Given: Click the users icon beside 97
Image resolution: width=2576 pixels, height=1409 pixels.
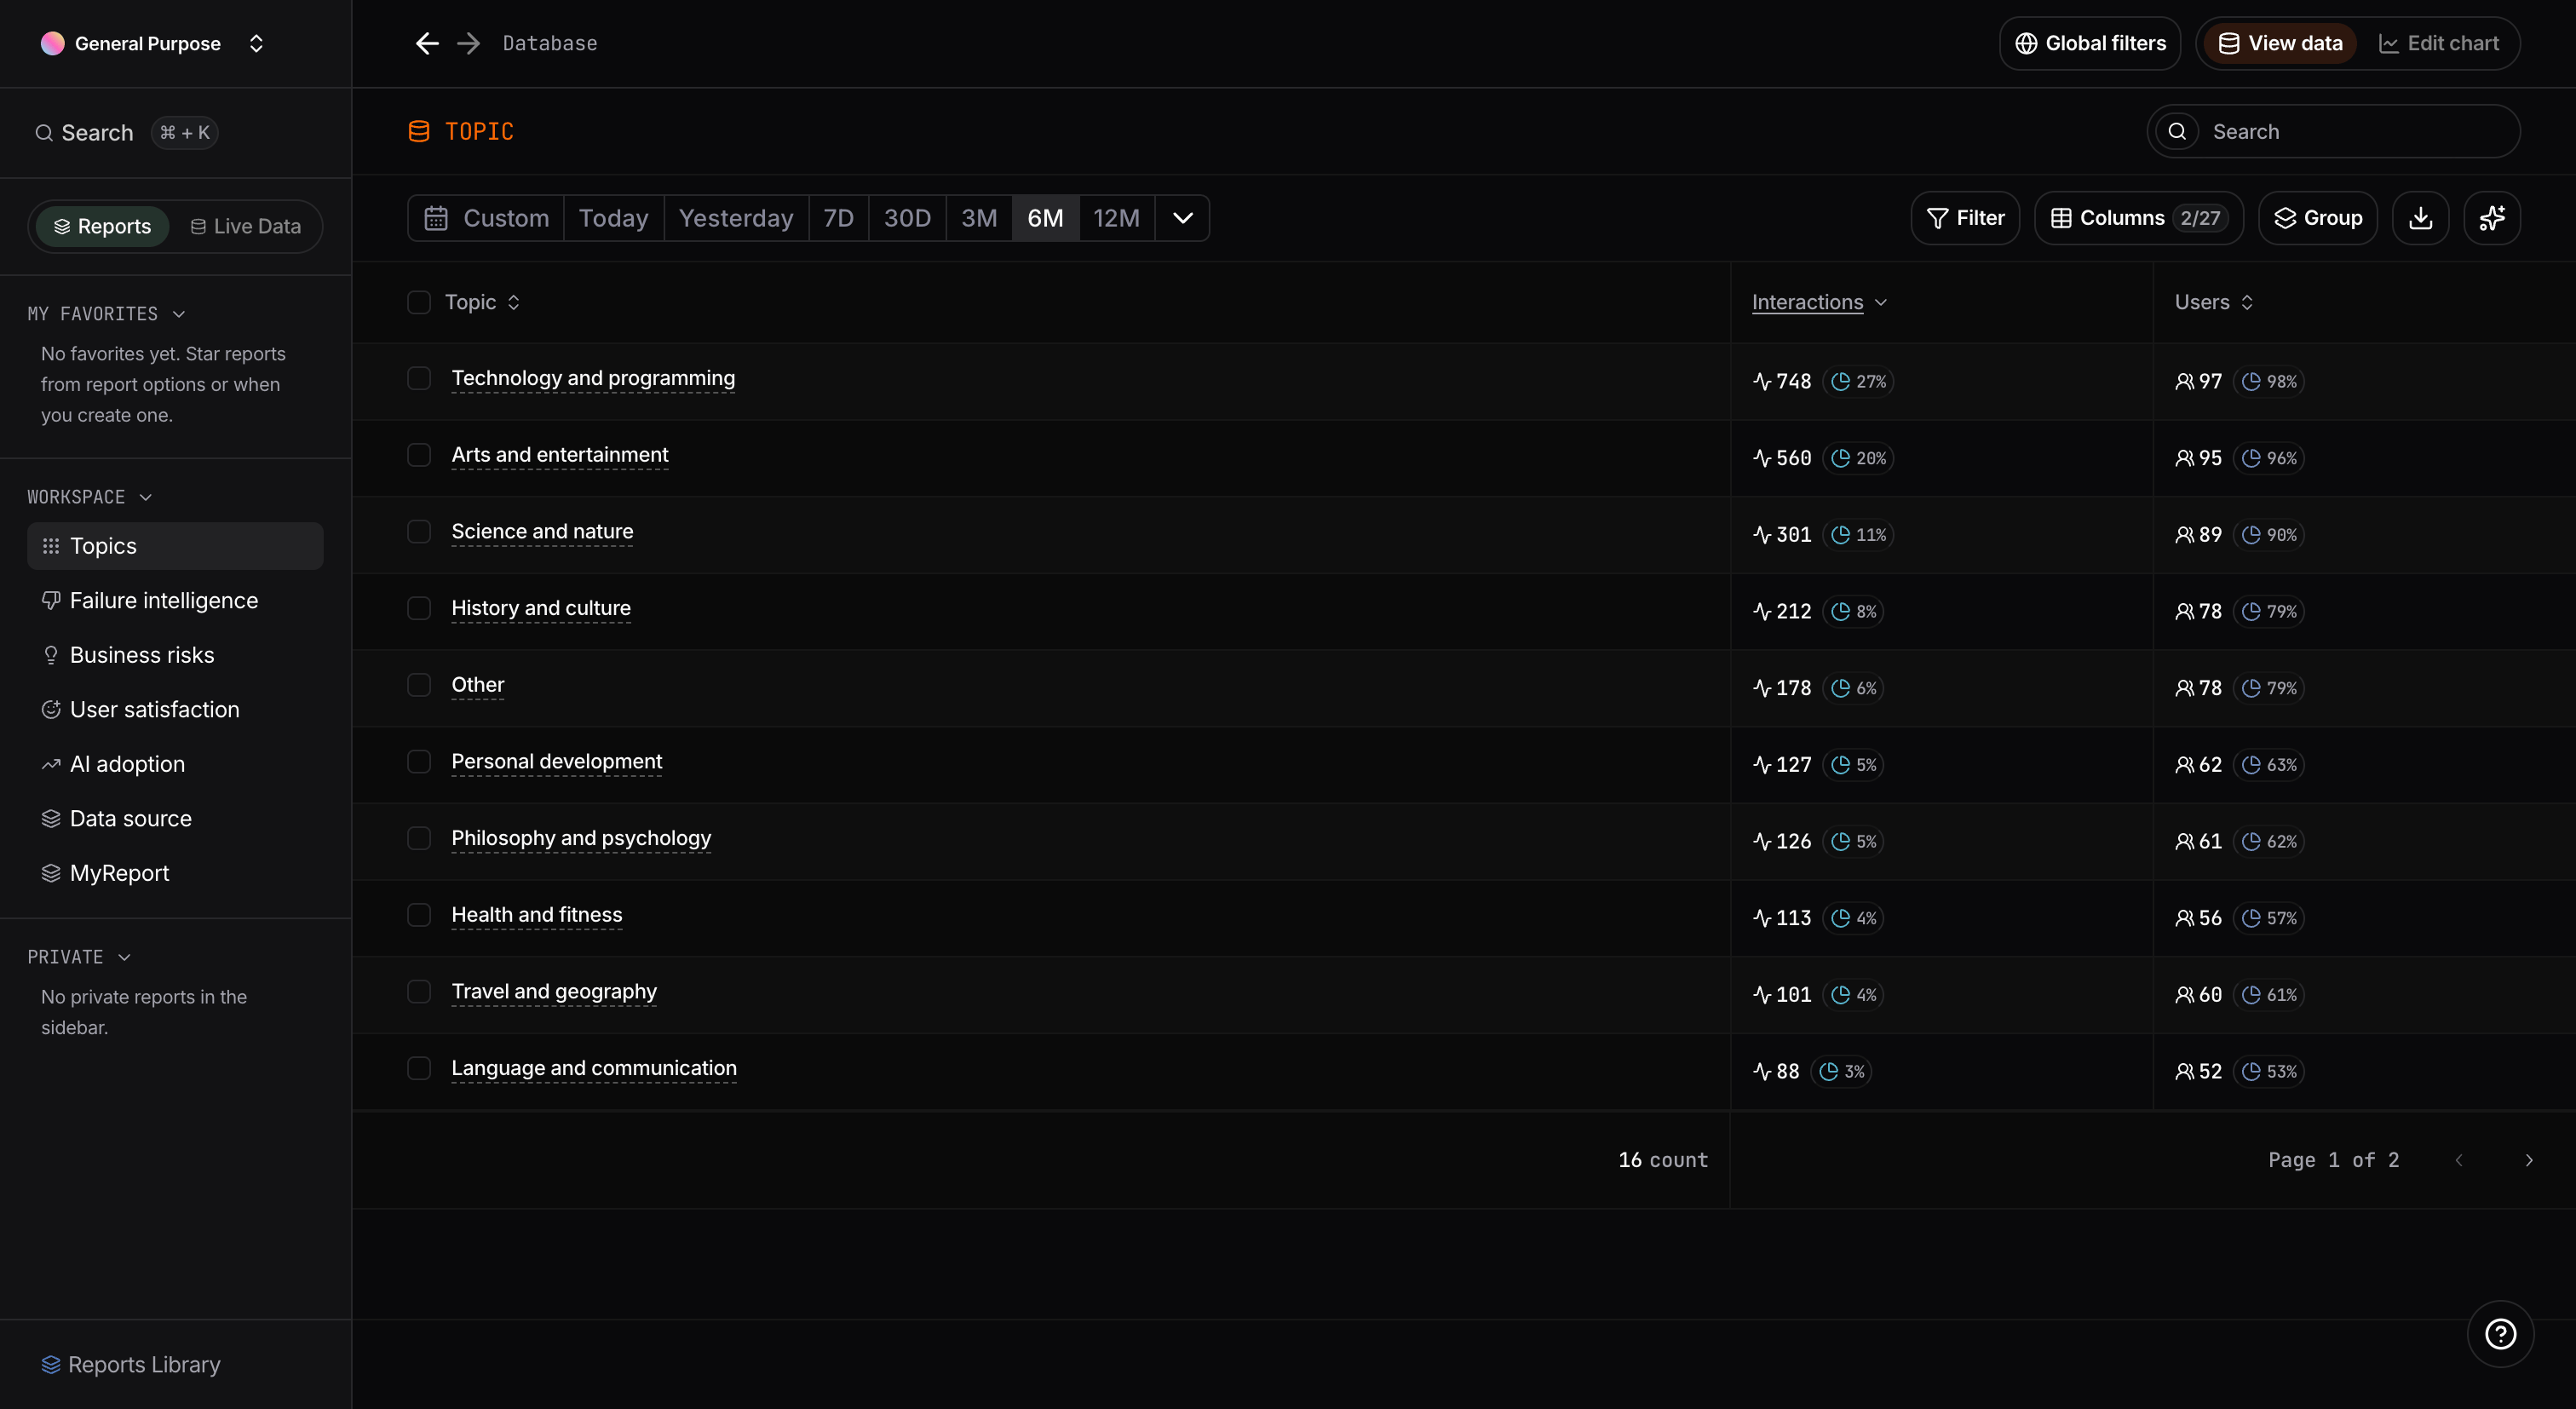Looking at the screenshot, I should click(2184, 381).
